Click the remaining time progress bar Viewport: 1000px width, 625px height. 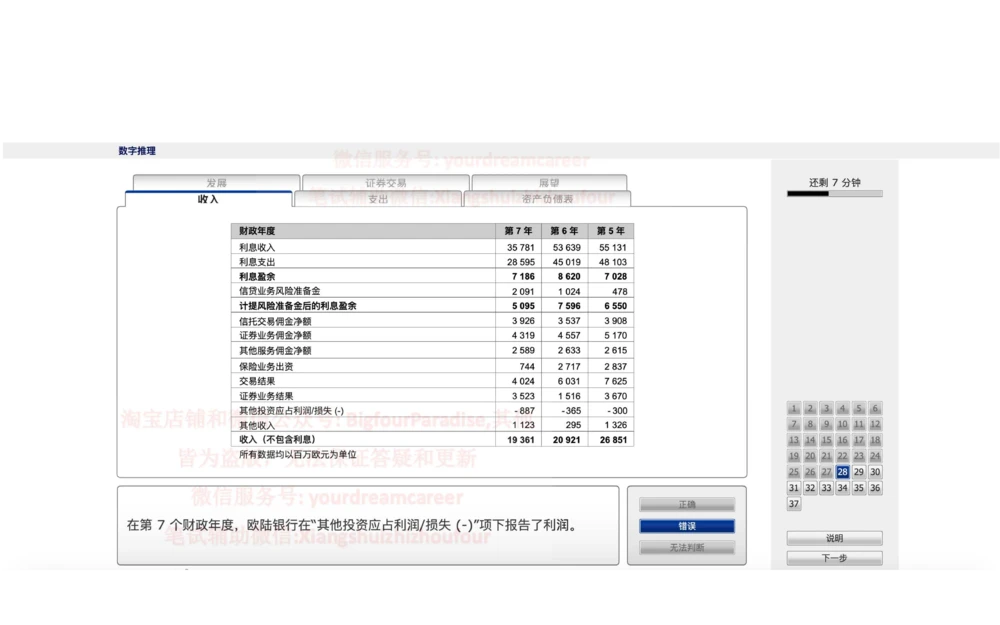(833, 192)
